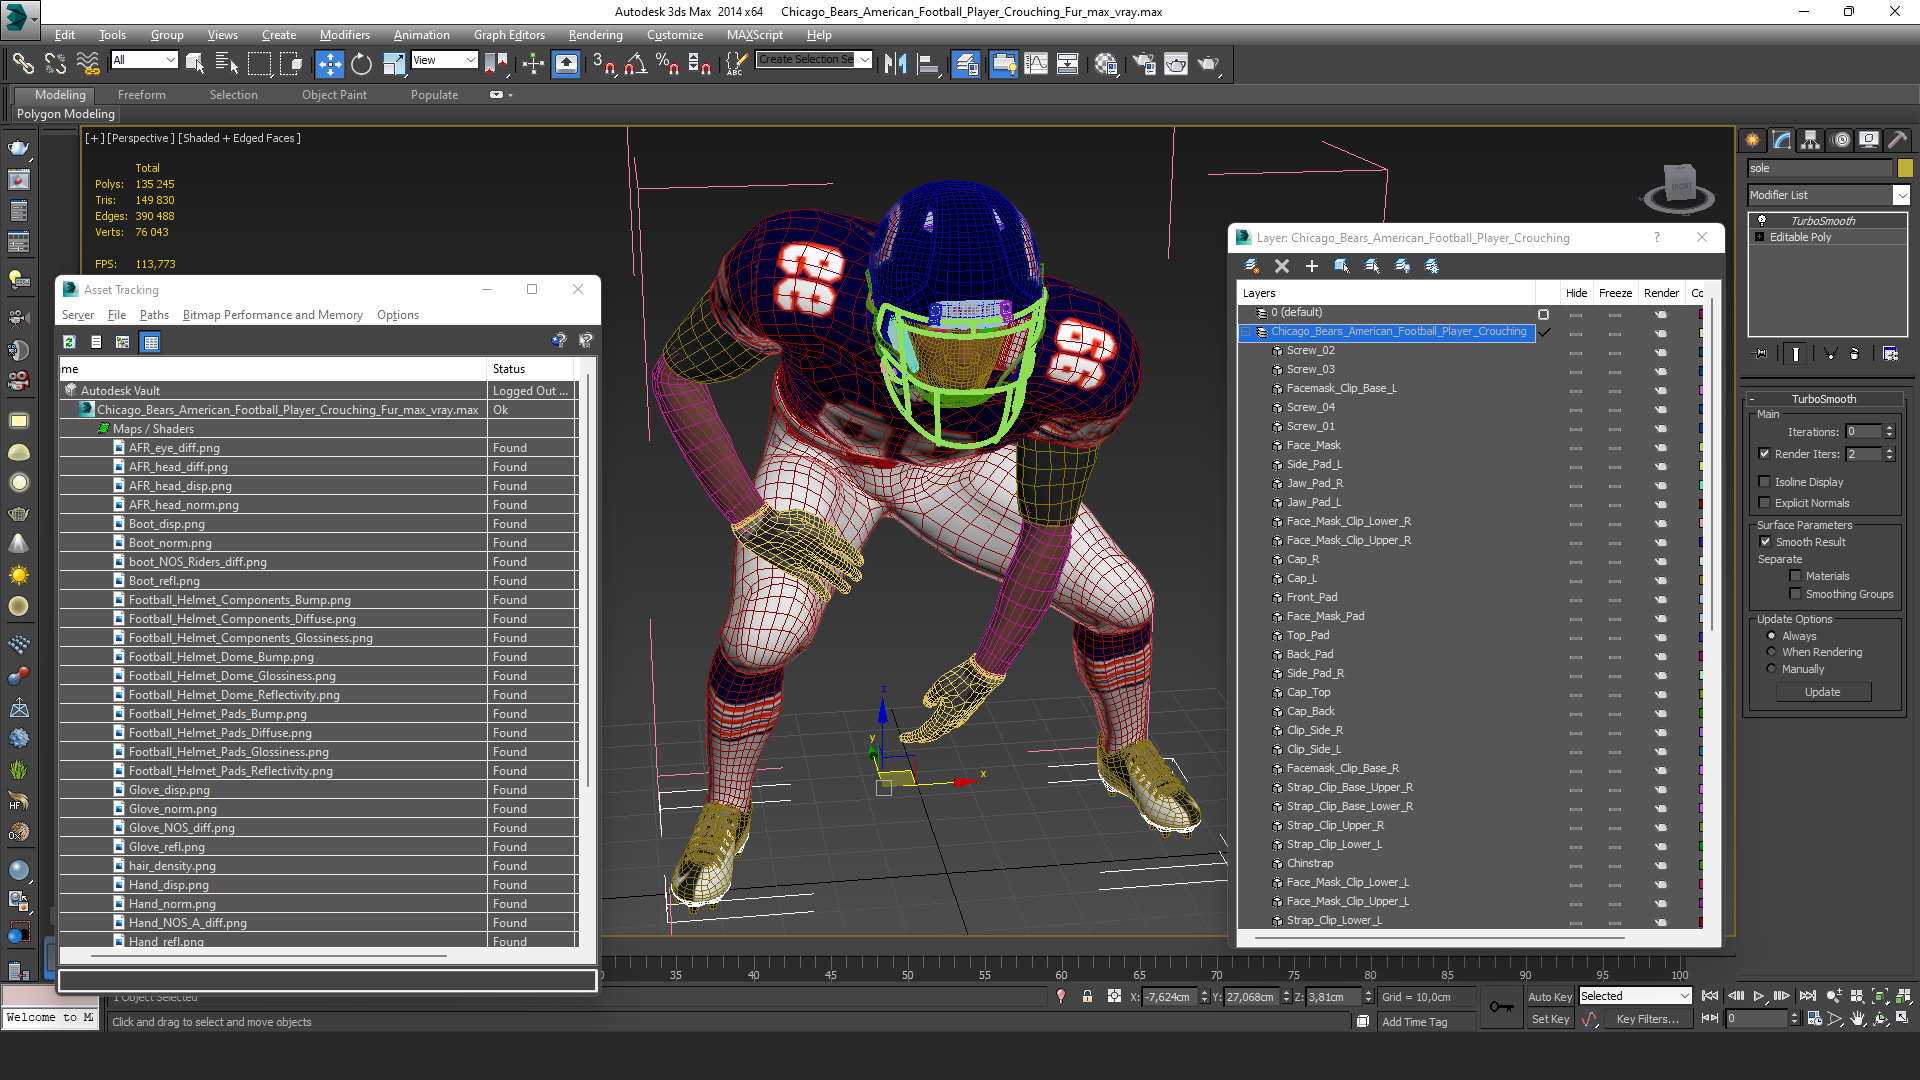Click the Pan View hand icon
Viewport: 1920px width, 1080px height.
(x=1858, y=1019)
